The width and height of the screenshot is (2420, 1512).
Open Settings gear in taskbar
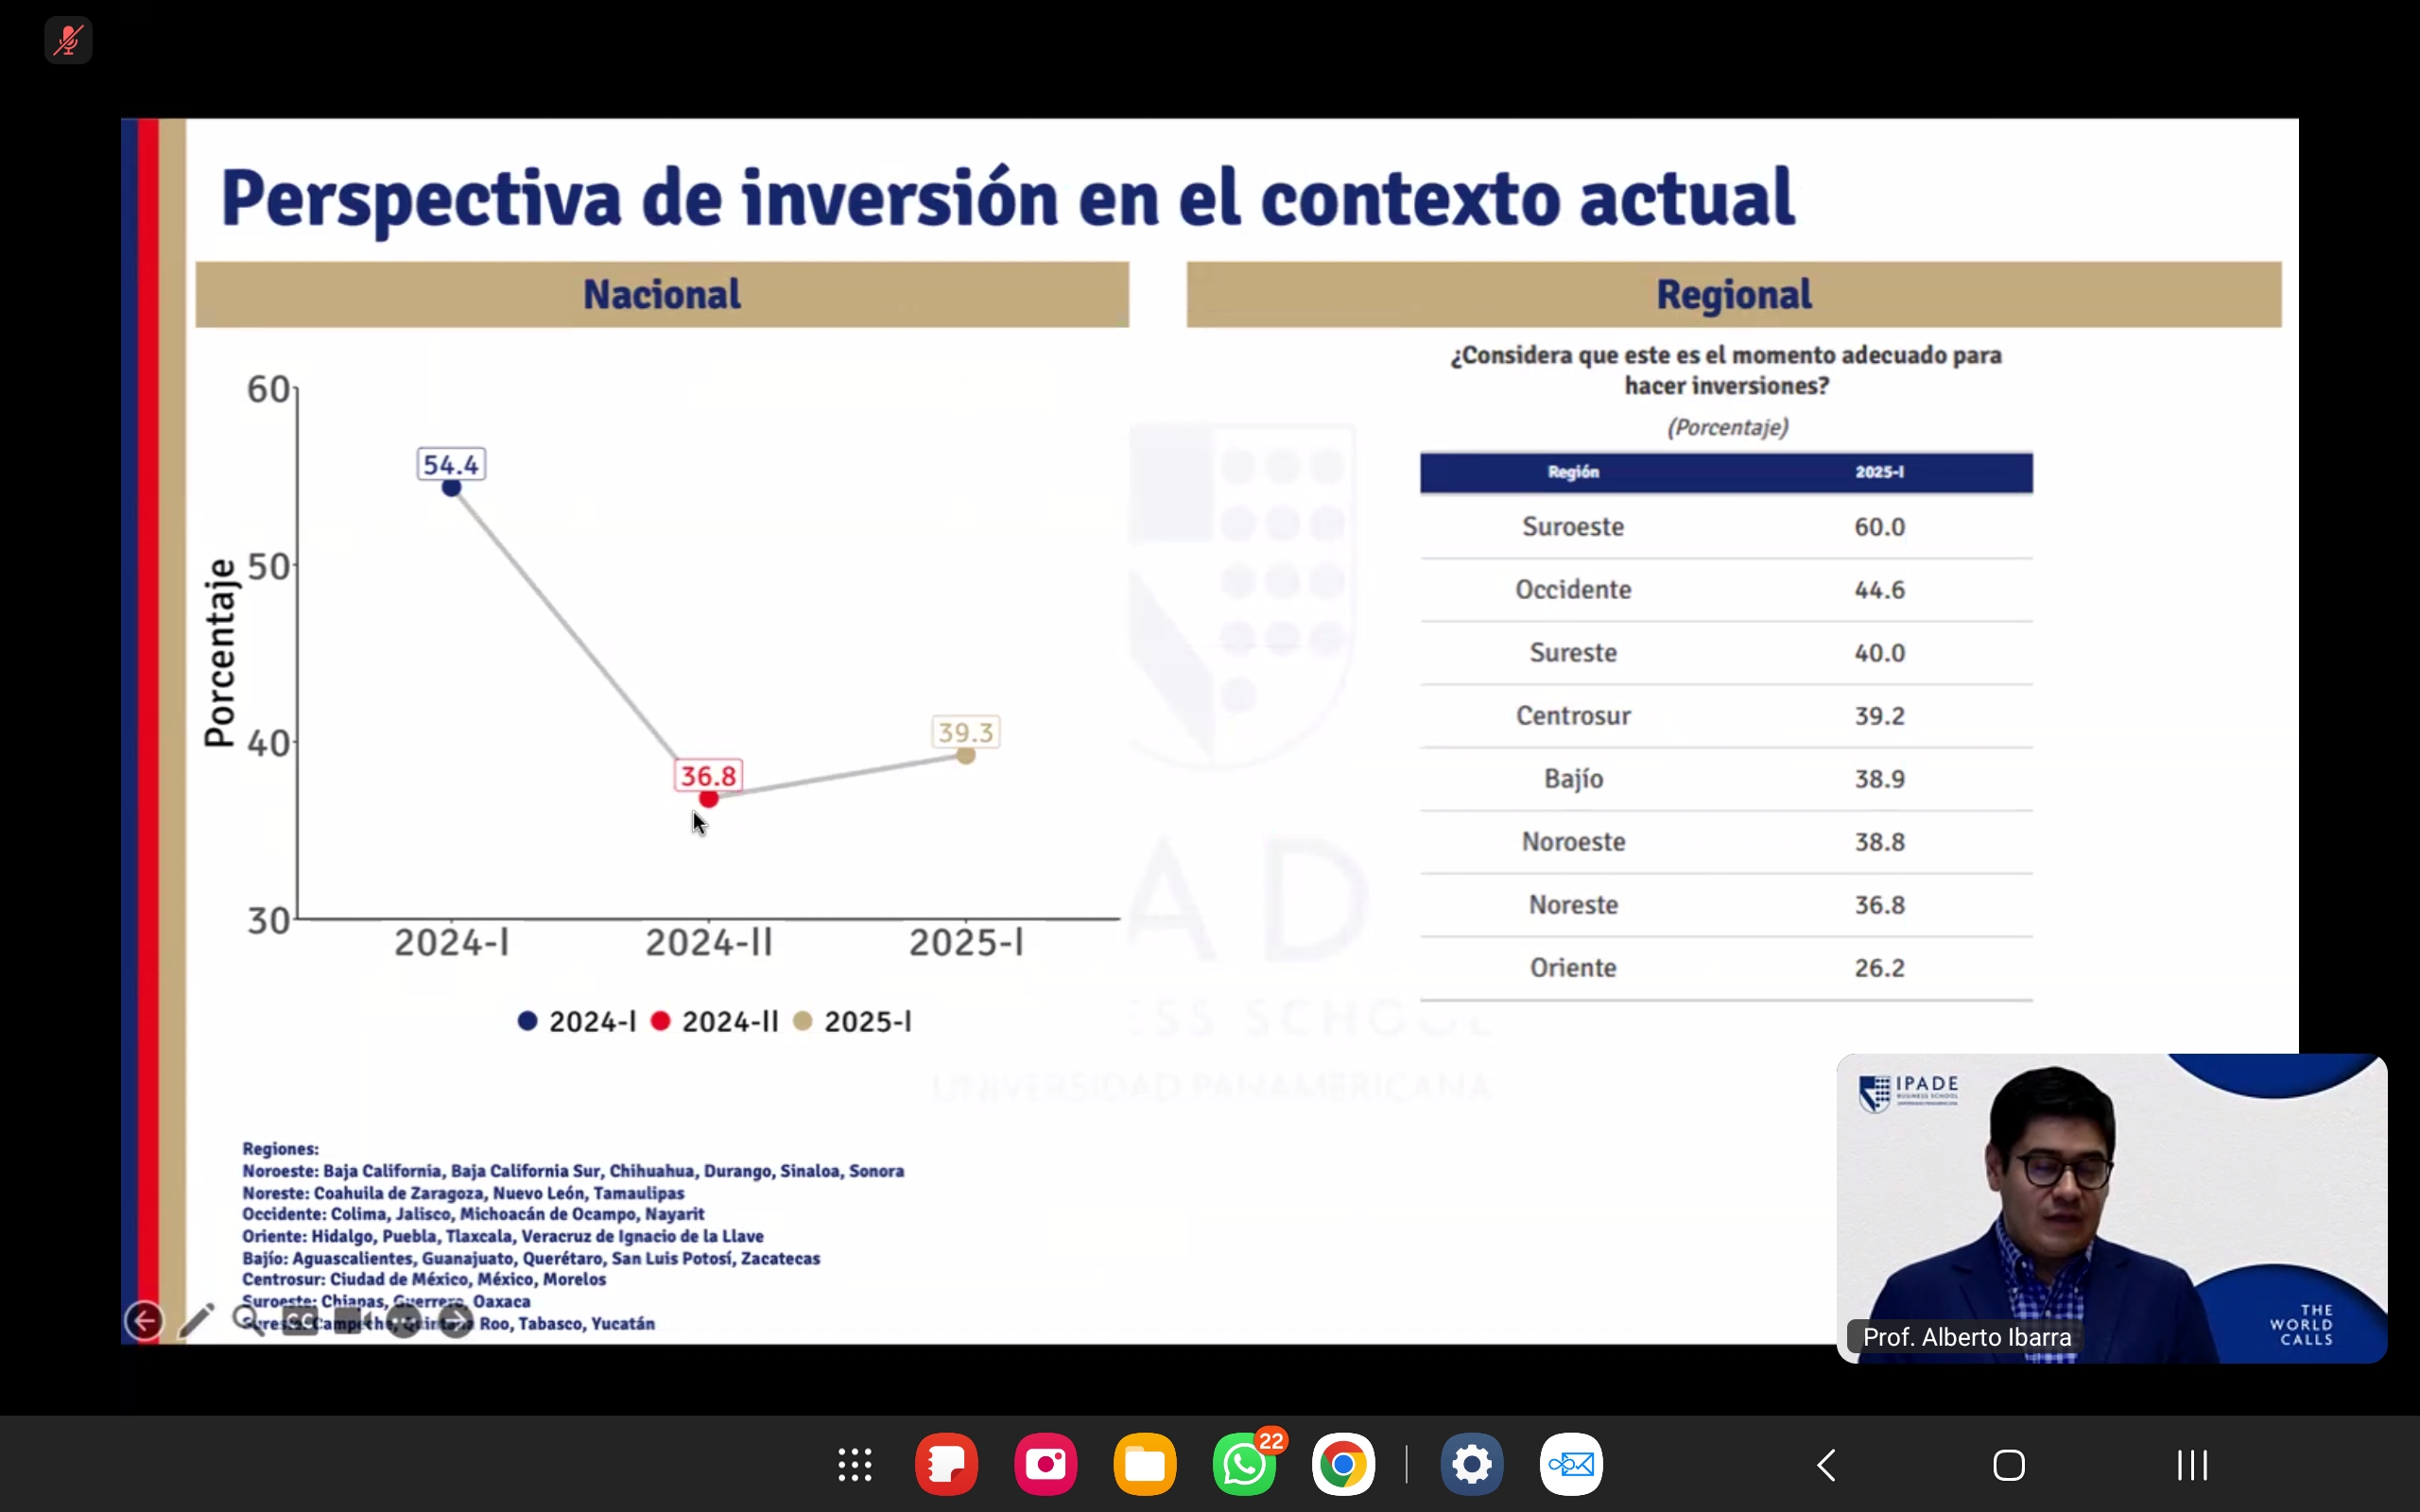pyautogui.click(x=1471, y=1465)
